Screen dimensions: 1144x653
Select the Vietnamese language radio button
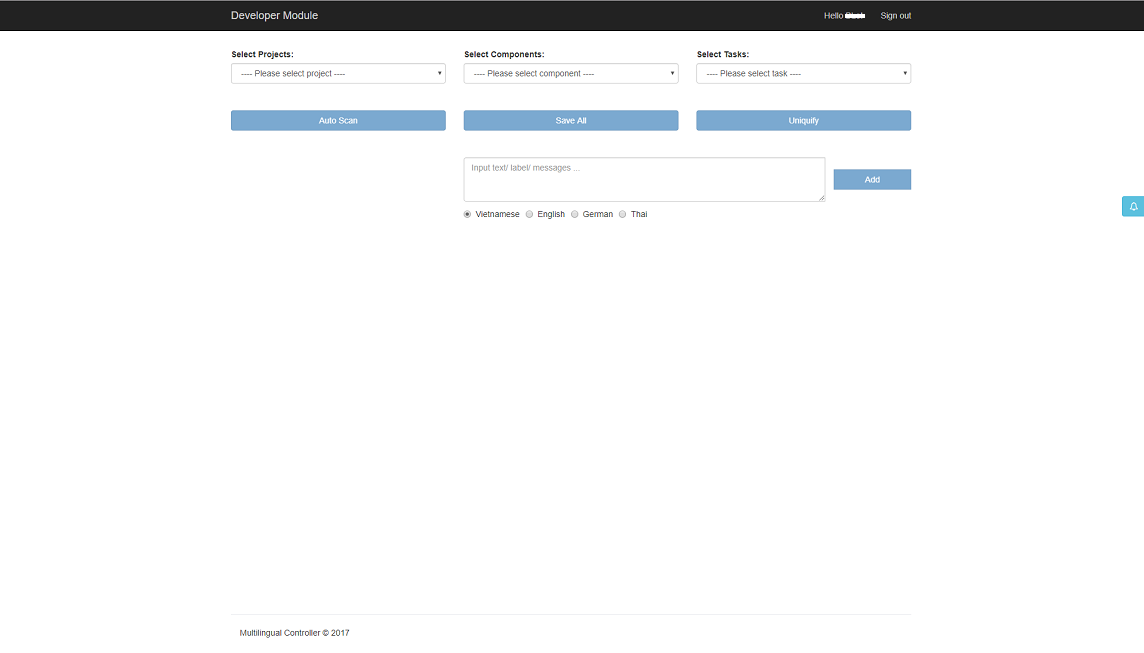(x=467, y=215)
